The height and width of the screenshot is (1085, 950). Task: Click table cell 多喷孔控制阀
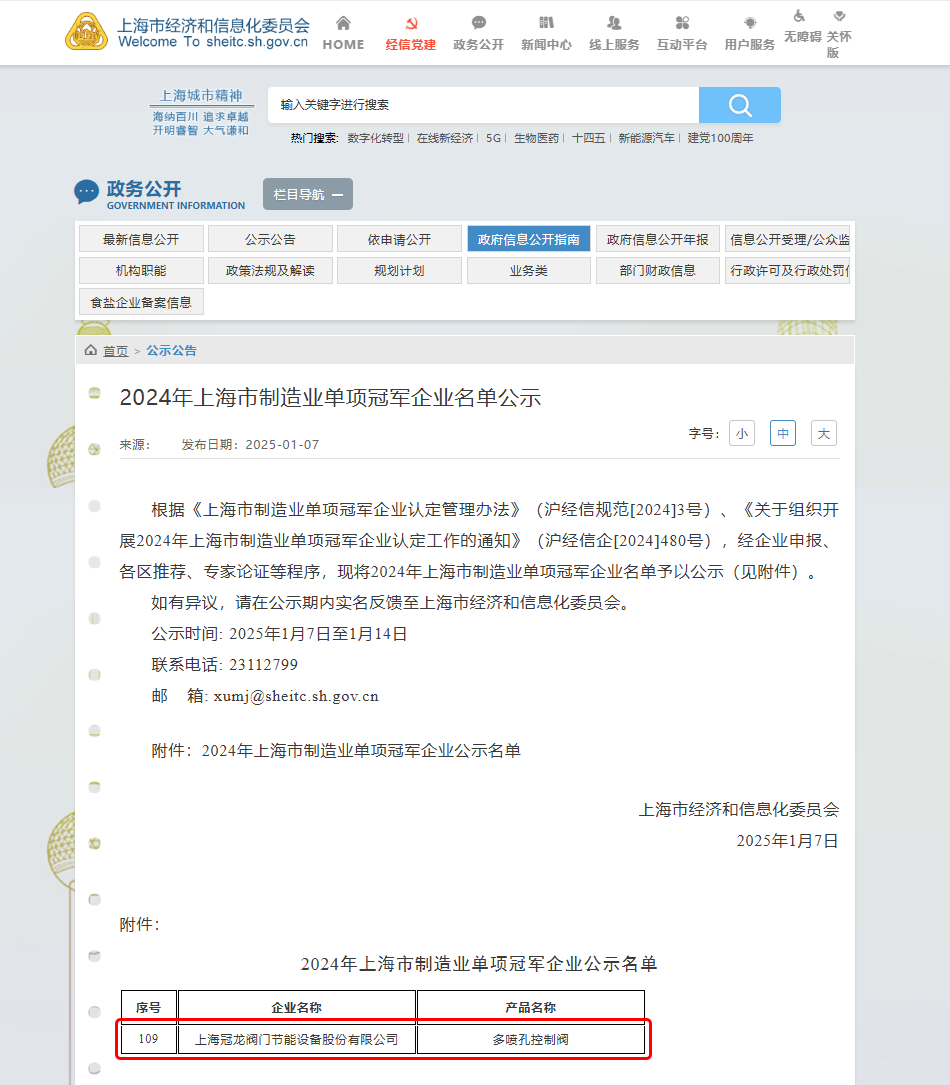pyautogui.click(x=531, y=1039)
